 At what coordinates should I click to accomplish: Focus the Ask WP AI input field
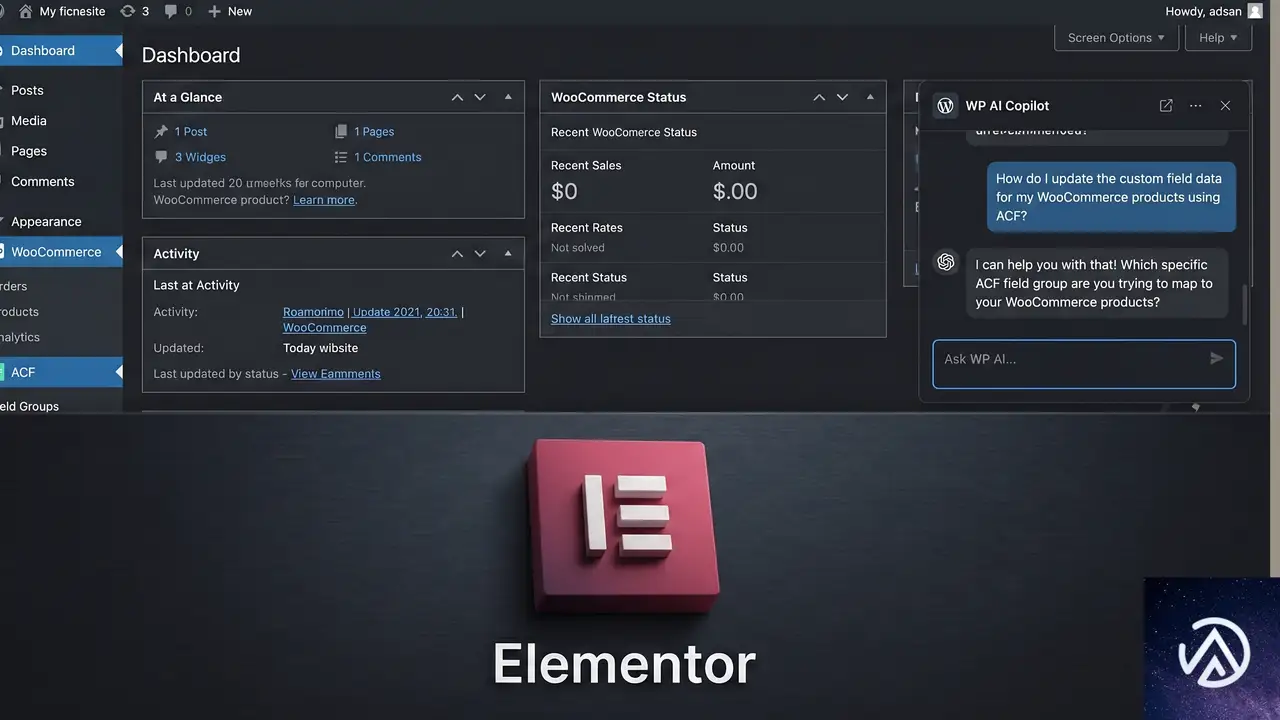point(1084,364)
